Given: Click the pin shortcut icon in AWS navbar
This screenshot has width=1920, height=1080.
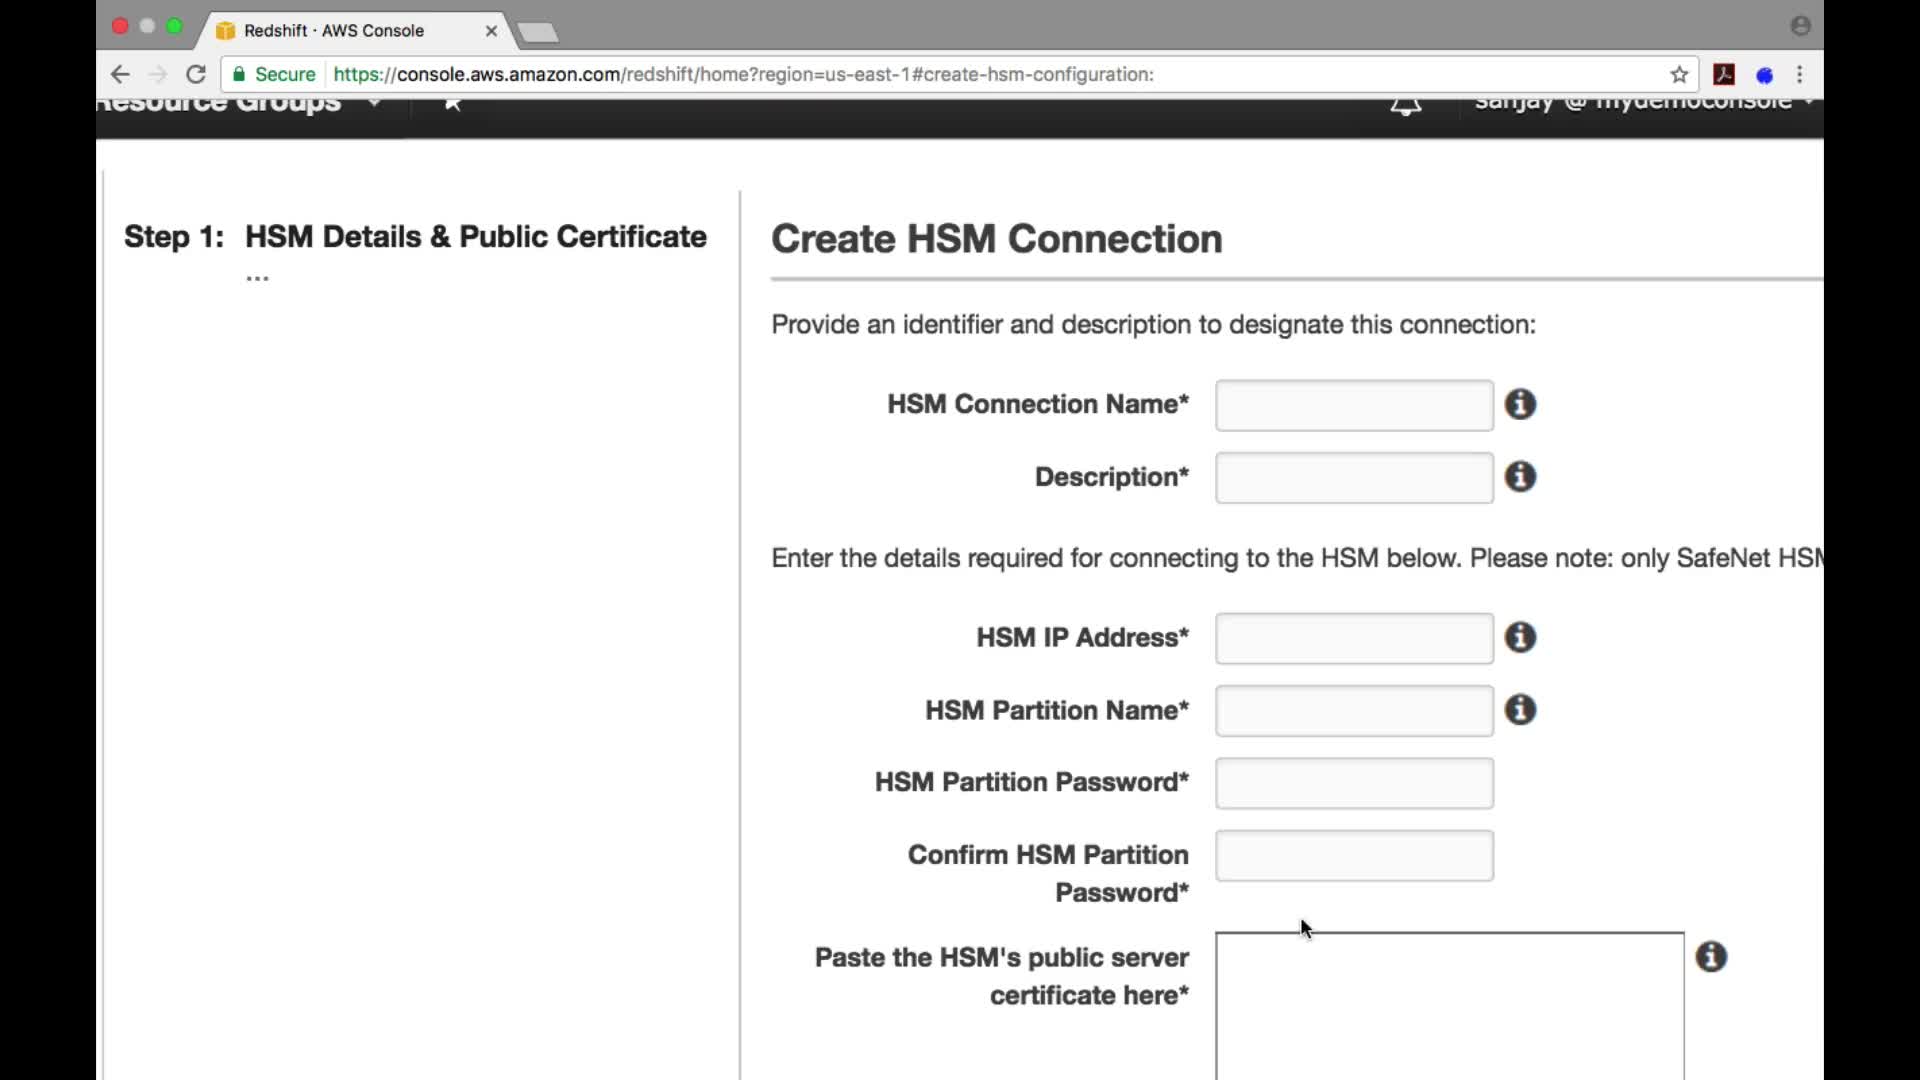Looking at the screenshot, I should coord(453,104).
